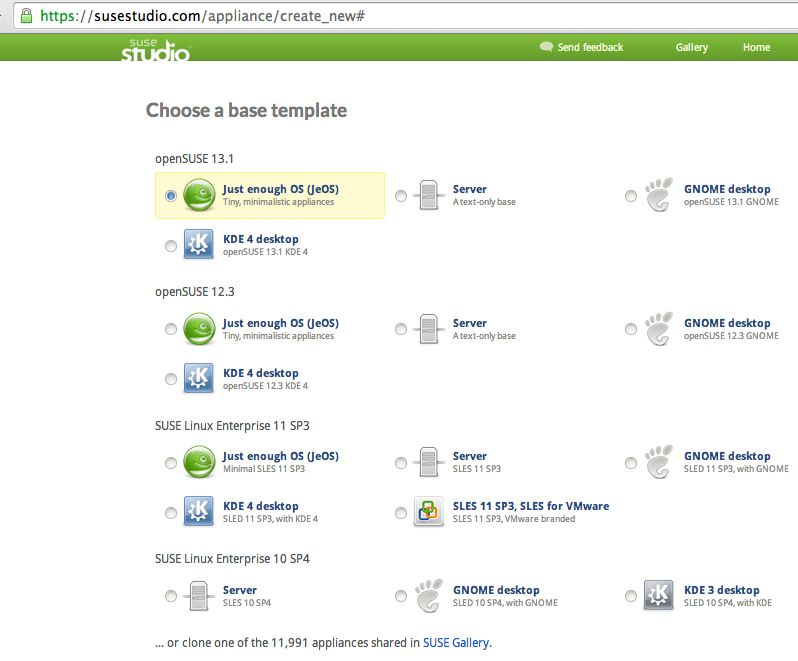The height and width of the screenshot is (661, 798).
Task: Click the openSUSE 12.3 KDE 4 icon
Action: (x=198, y=378)
